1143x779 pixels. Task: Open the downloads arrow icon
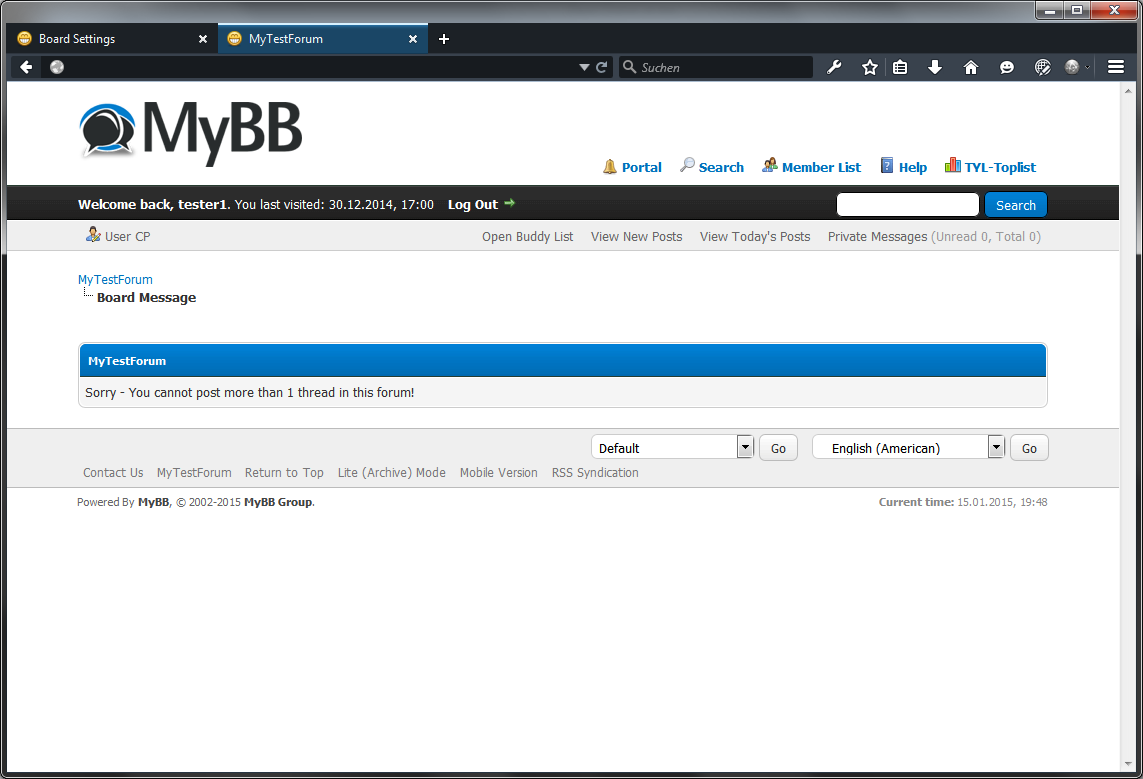point(935,67)
